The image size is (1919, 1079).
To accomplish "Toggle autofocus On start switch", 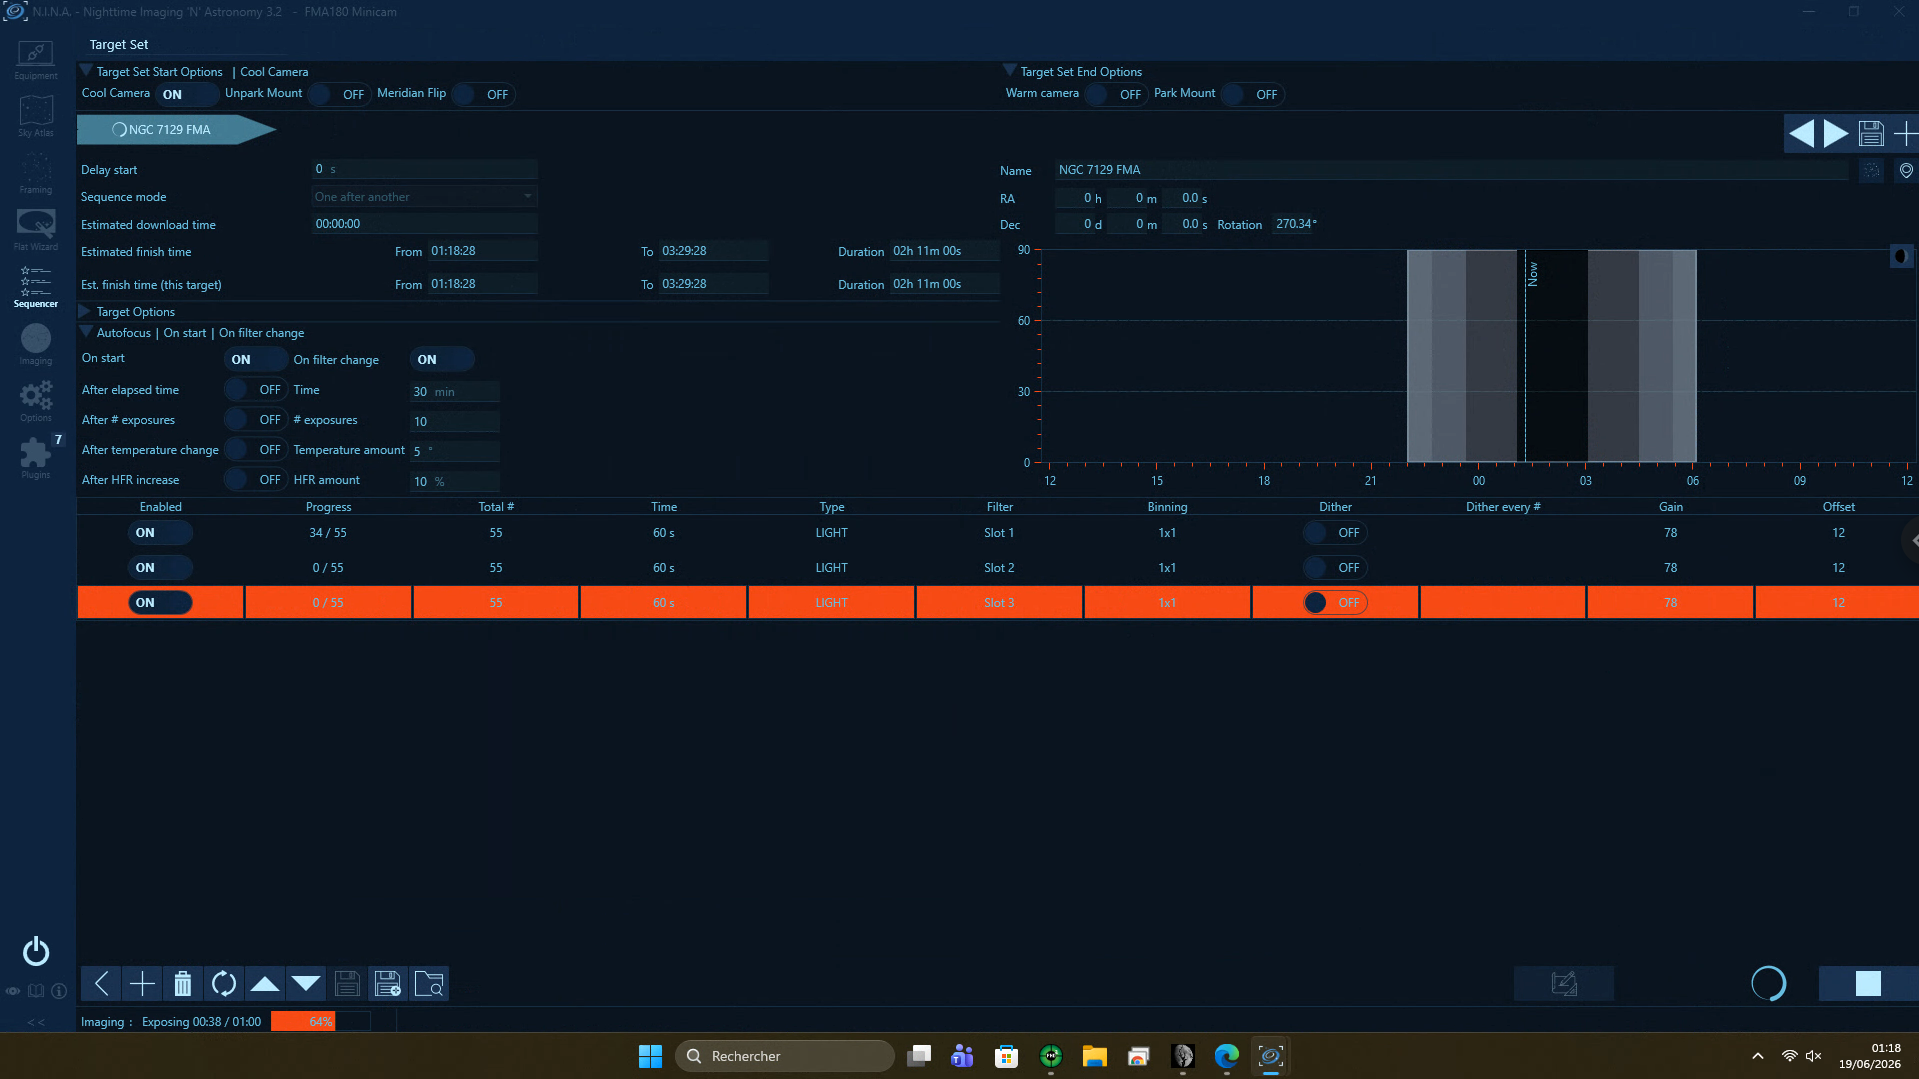I will (x=256, y=360).
